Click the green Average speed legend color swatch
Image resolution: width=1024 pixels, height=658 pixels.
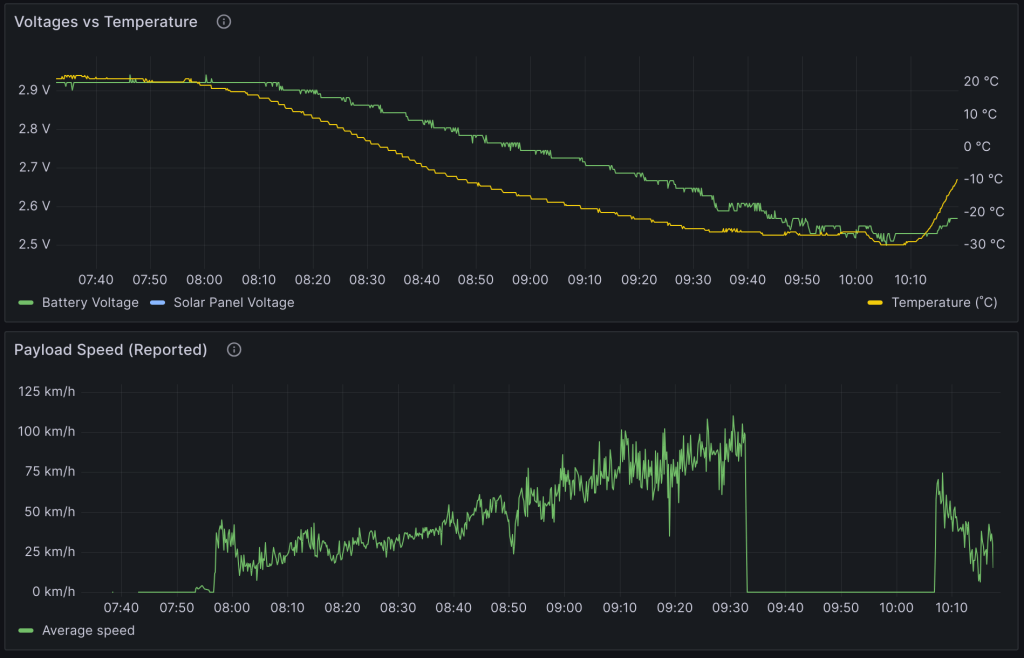[26, 630]
